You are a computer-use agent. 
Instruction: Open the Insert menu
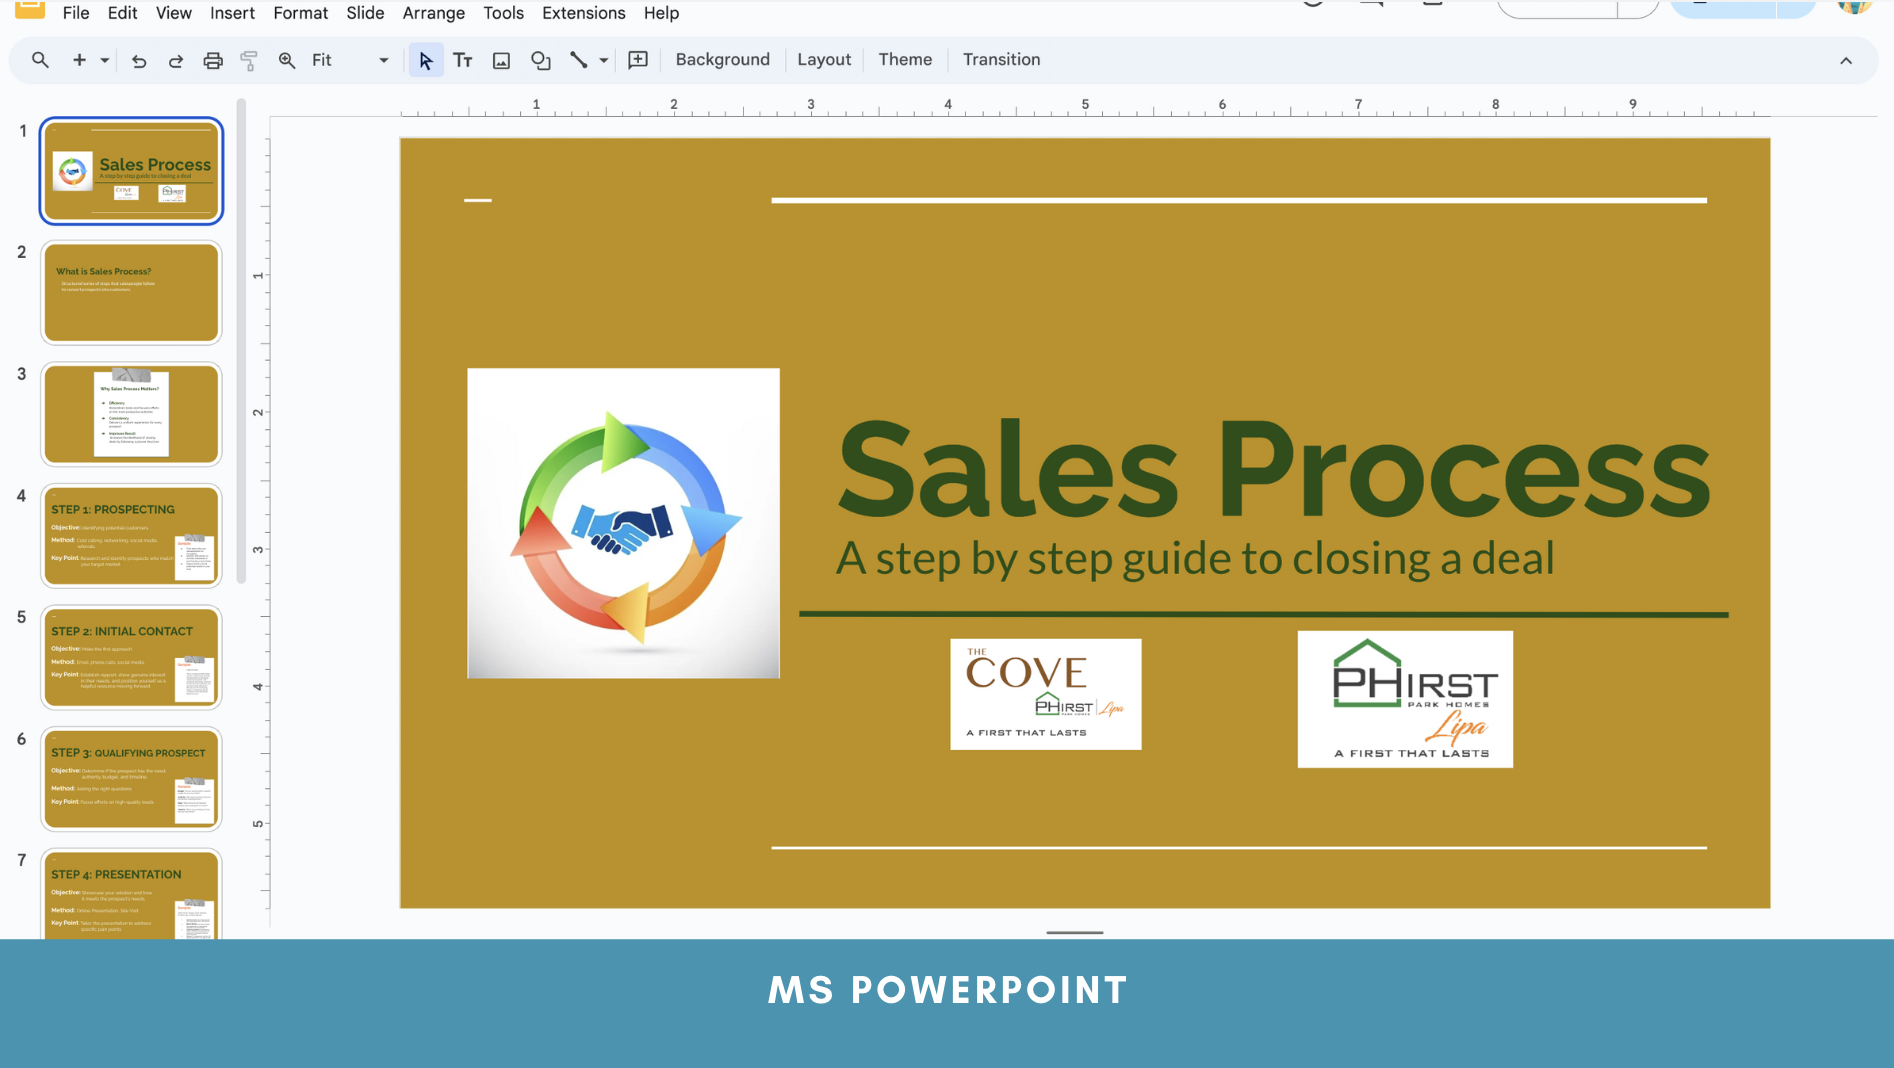(x=232, y=13)
